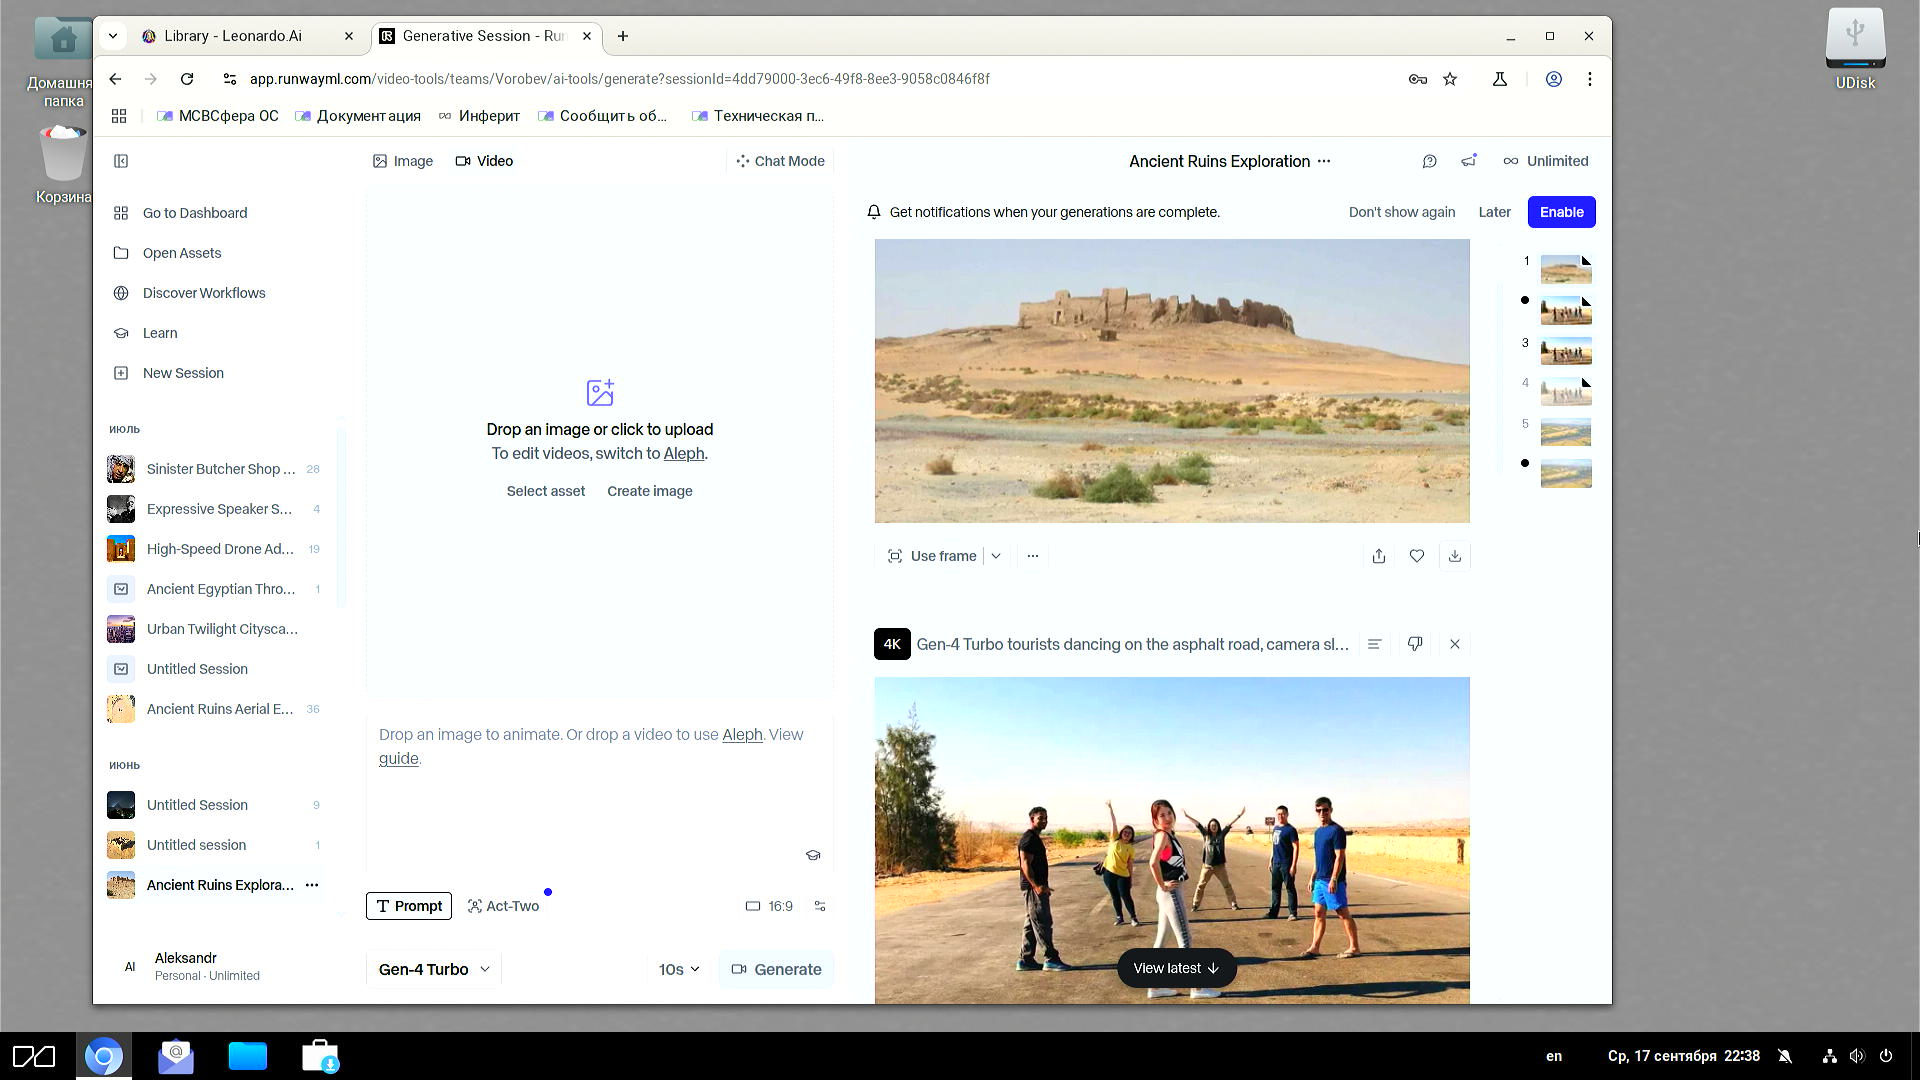Open video settings sliders icon
The width and height of the screenshot is (1920, 1080).
pos(820,906)
